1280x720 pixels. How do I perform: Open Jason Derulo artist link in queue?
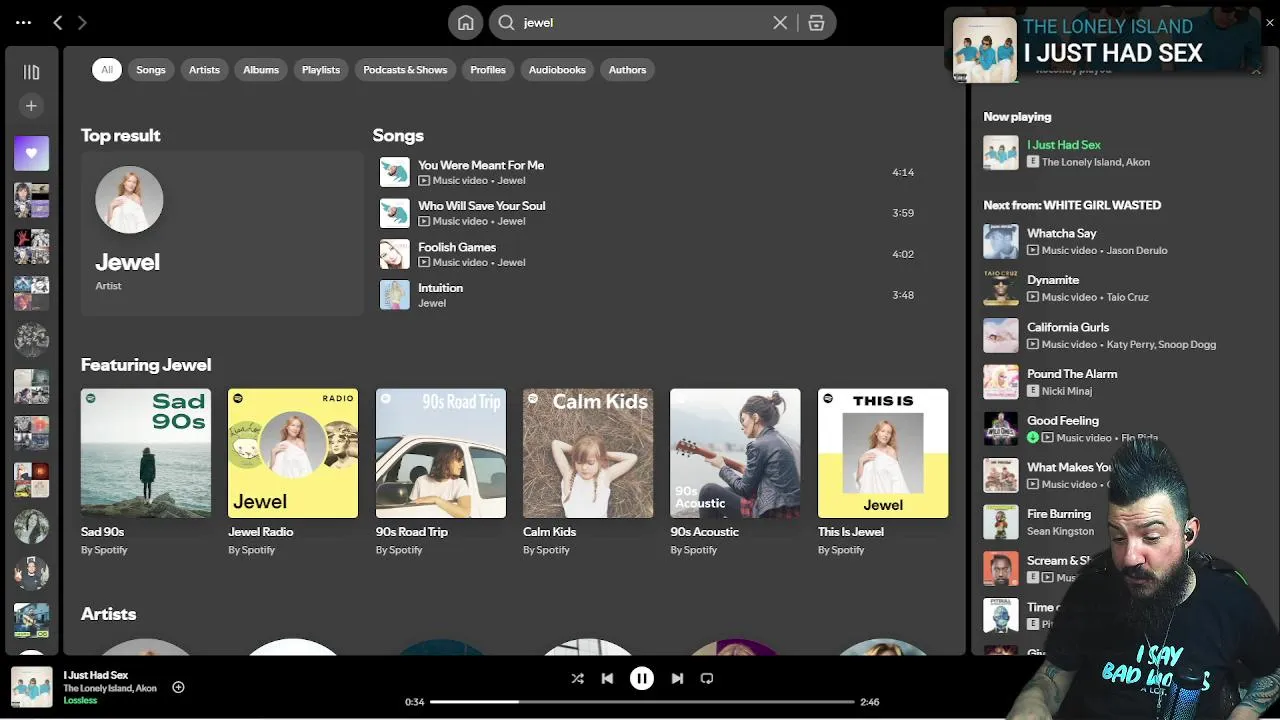tap(1137, 250)
